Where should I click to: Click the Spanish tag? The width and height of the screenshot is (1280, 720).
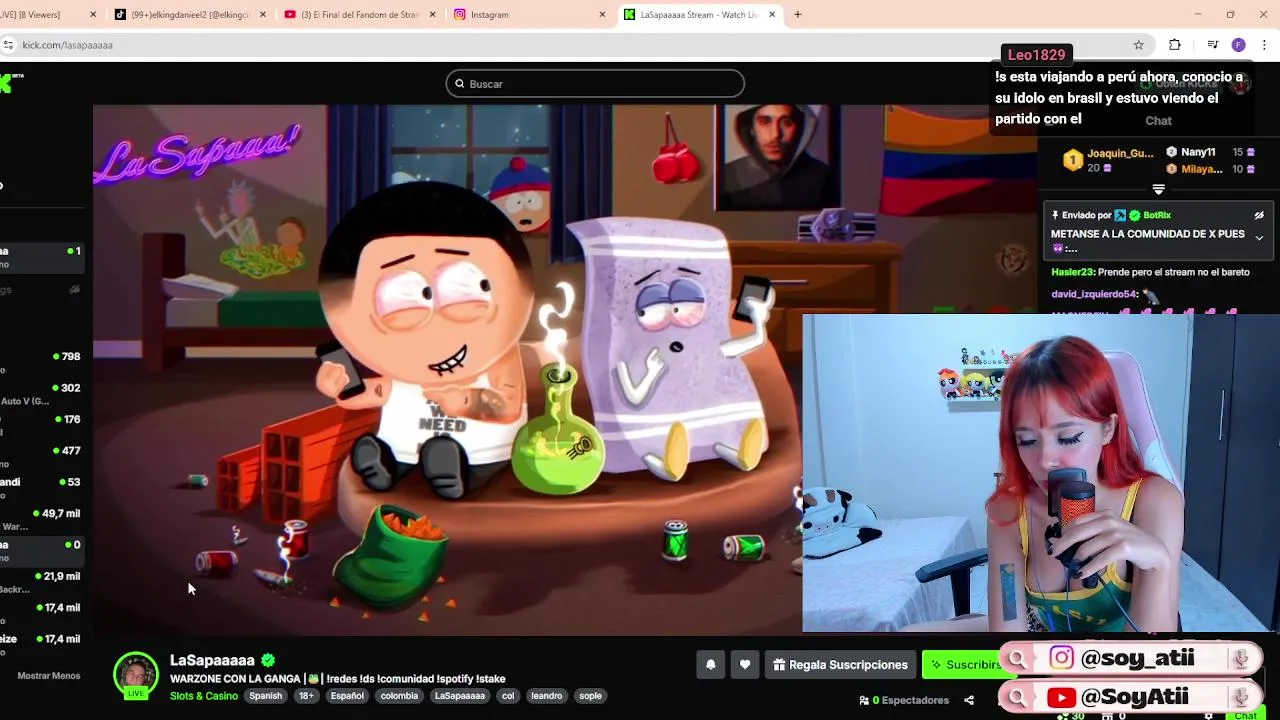(x=266, y=696)
